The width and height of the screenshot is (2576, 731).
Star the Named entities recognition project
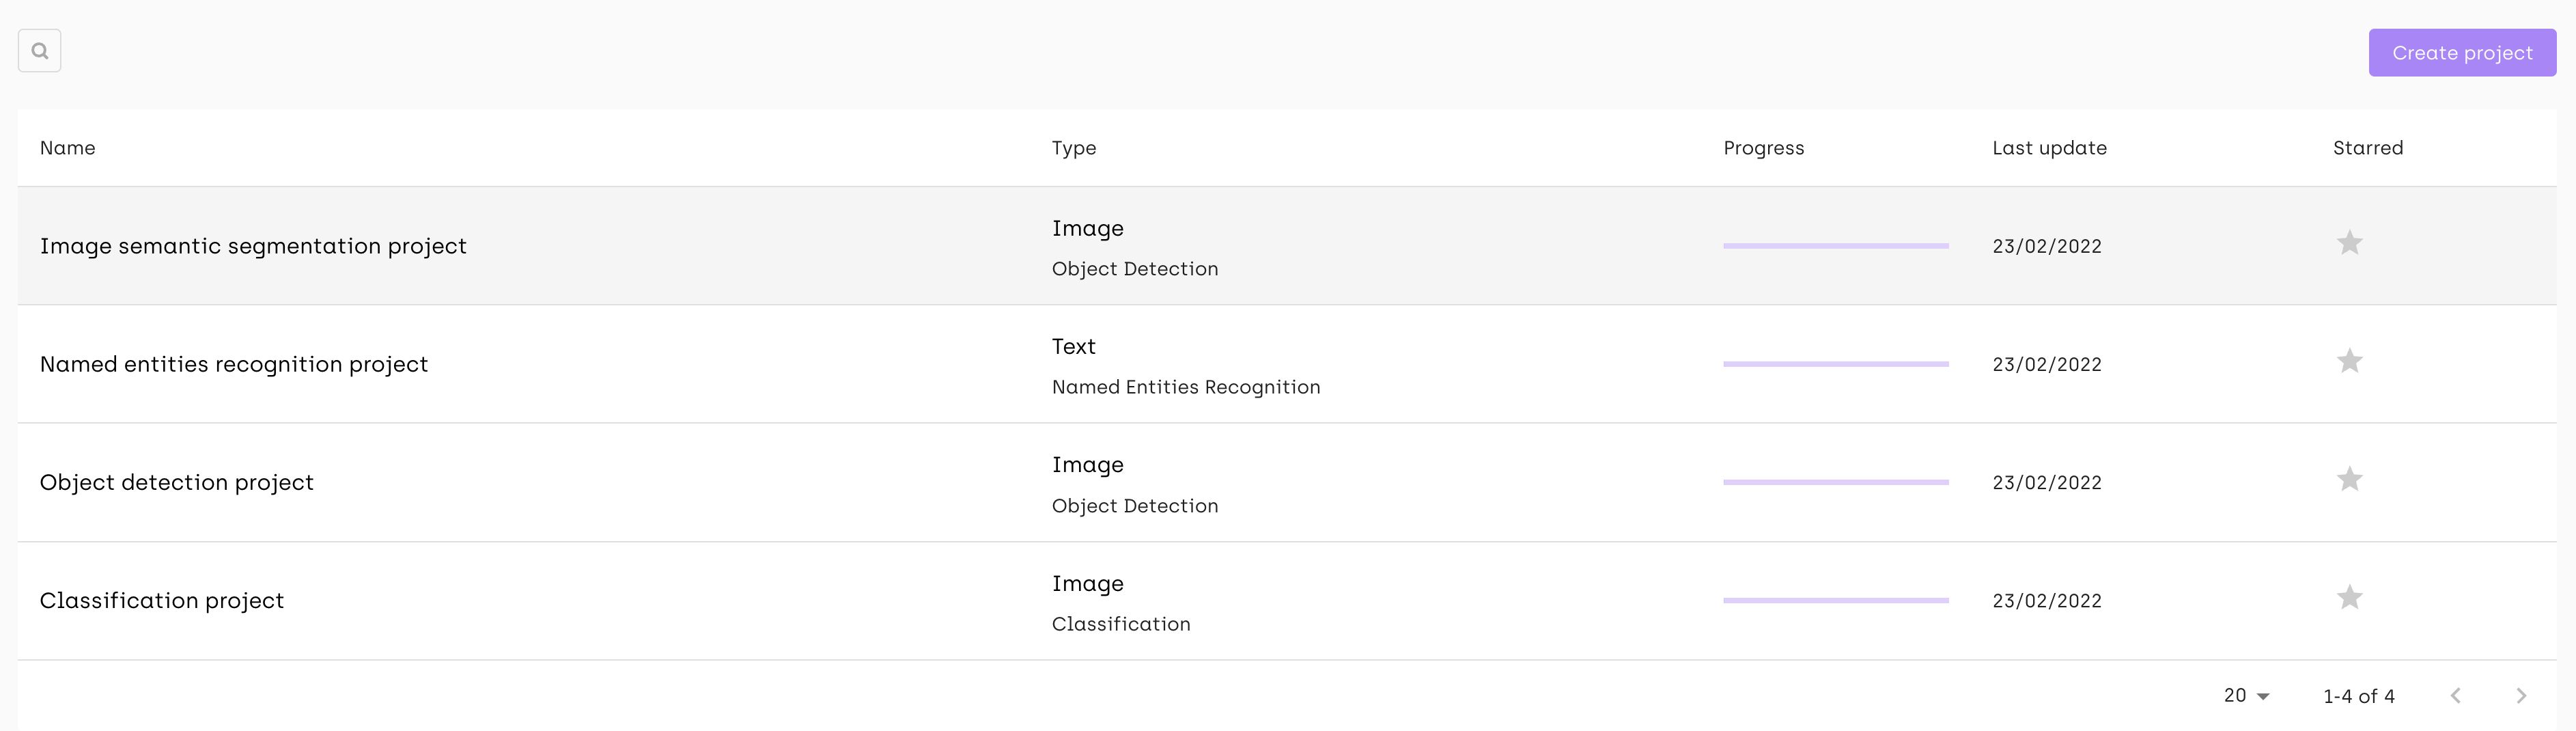pyautogui.click(x=2349, y=361)
